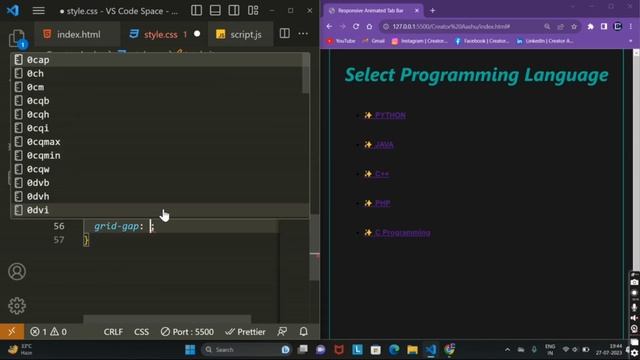Open the Manage gear in VS Code
Viewport: 640px width, 360px height.
coord(17,306)
